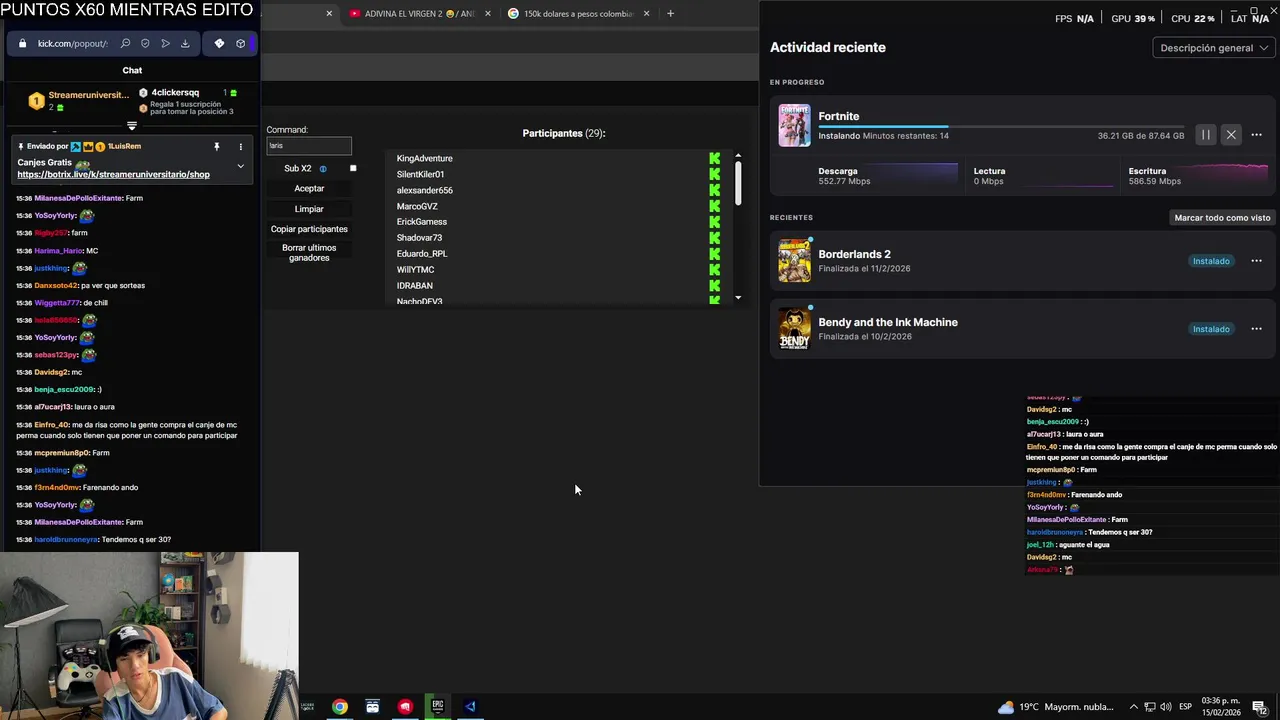
Task: Click the Borderlands 2 Instalado badge
Action: click(x=1211, y=261)
